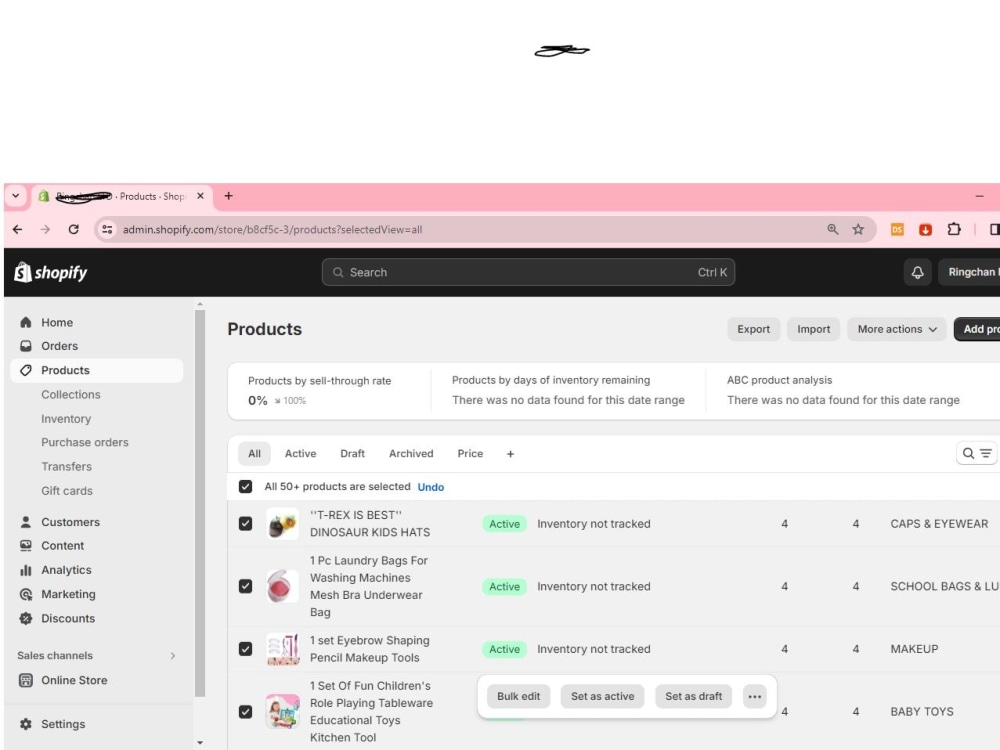
Task: Click the sidebar vertical scrollbar
Action: 200,503
